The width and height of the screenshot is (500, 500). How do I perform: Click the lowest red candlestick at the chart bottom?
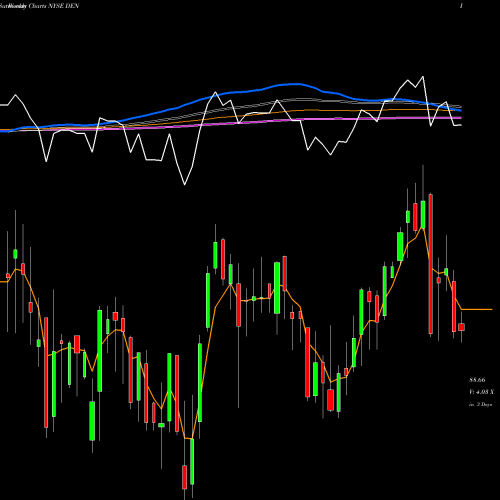pos(184,477)
